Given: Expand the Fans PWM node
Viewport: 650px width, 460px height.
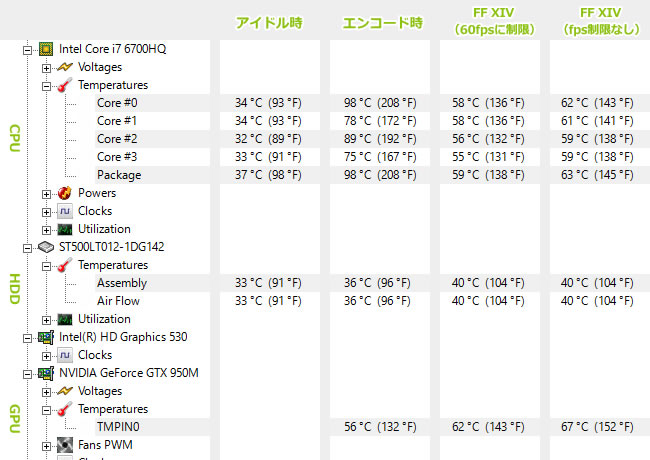Looking at the screenshot, I should 46,446.
